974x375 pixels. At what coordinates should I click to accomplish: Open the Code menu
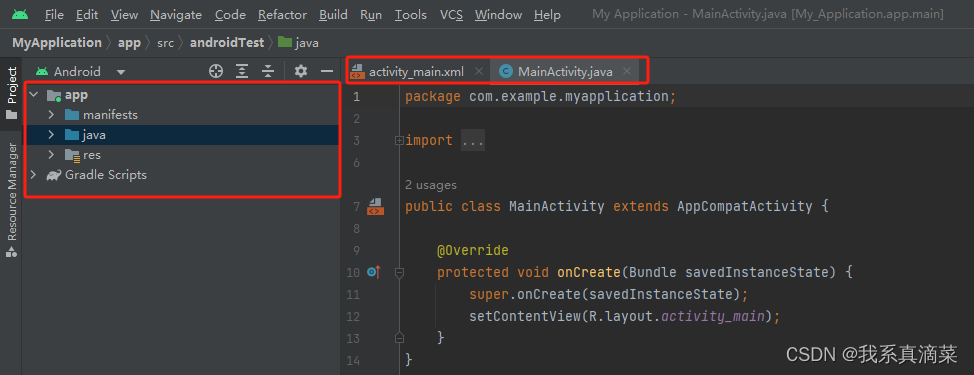tap(230, 15)
